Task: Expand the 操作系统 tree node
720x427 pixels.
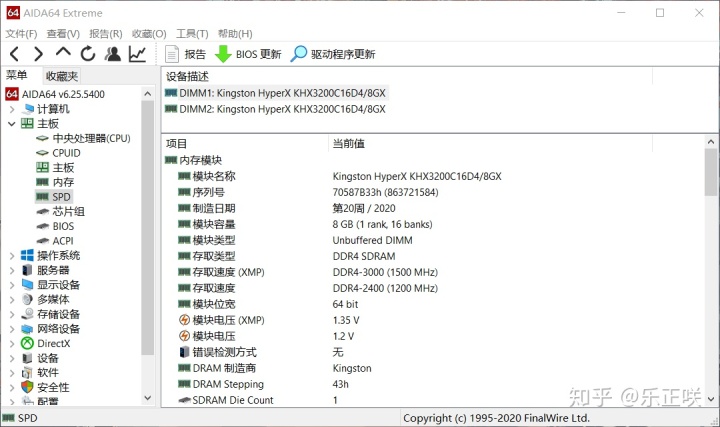Action: [12, 256]
